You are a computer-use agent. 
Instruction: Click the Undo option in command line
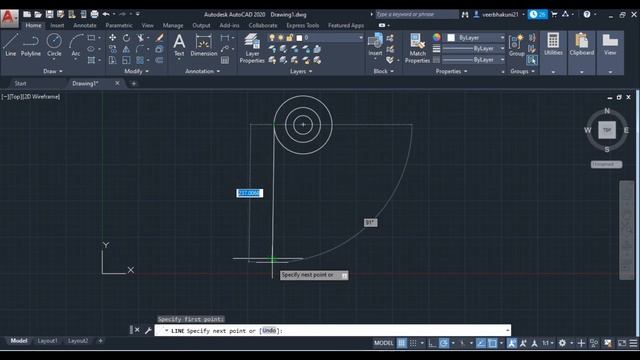pos(269,331)
